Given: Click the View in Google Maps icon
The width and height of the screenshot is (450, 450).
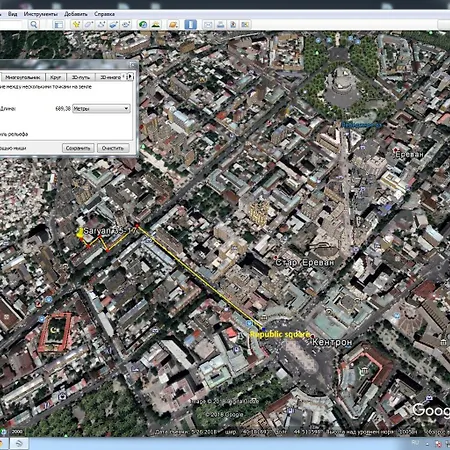Looking at the screenshot, I should 245,24.
